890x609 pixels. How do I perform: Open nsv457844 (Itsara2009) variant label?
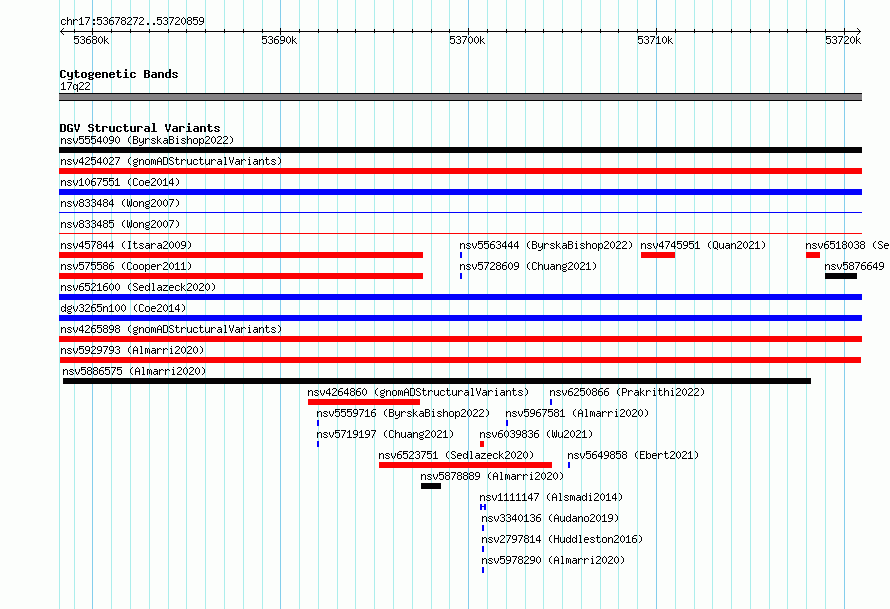tap(126, 245)
